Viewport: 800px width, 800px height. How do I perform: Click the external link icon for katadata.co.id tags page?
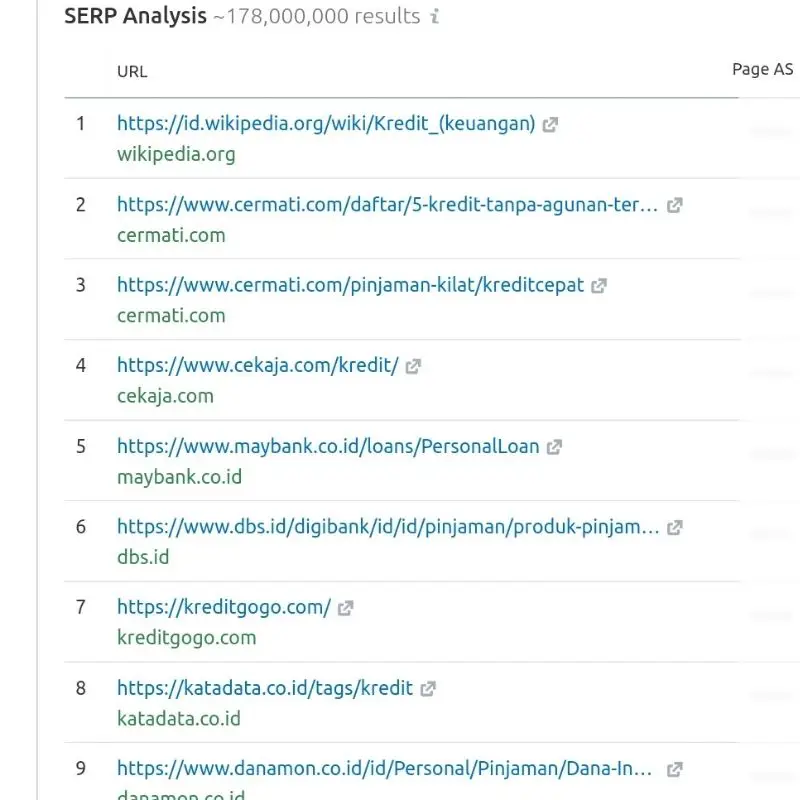(x=430, y=688)
